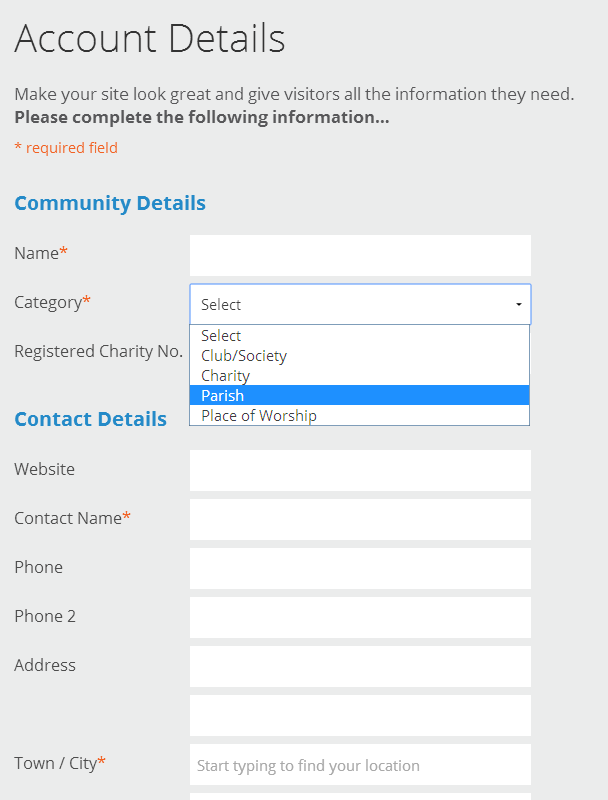Click inside the Name input field

click(360, 255)
